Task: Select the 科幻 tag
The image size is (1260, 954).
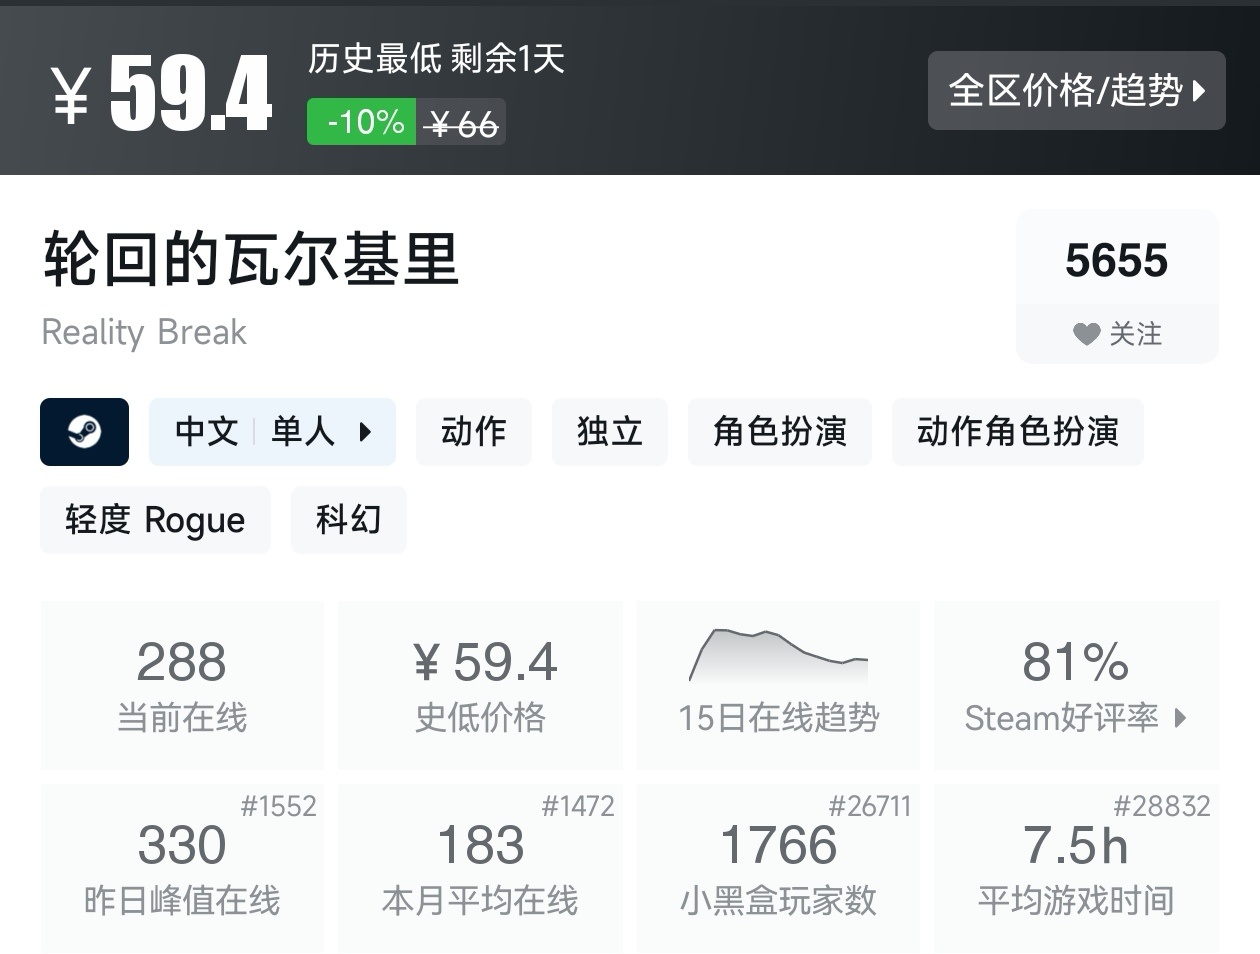Action: (x=348, y=520)
